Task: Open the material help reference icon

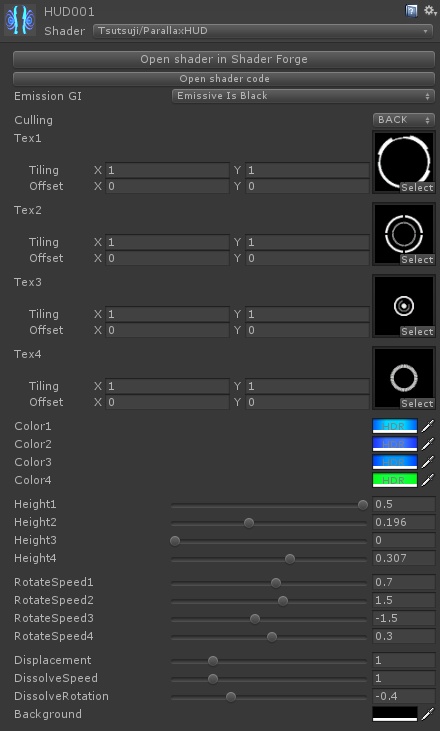Action: click(x=411, y=11)
